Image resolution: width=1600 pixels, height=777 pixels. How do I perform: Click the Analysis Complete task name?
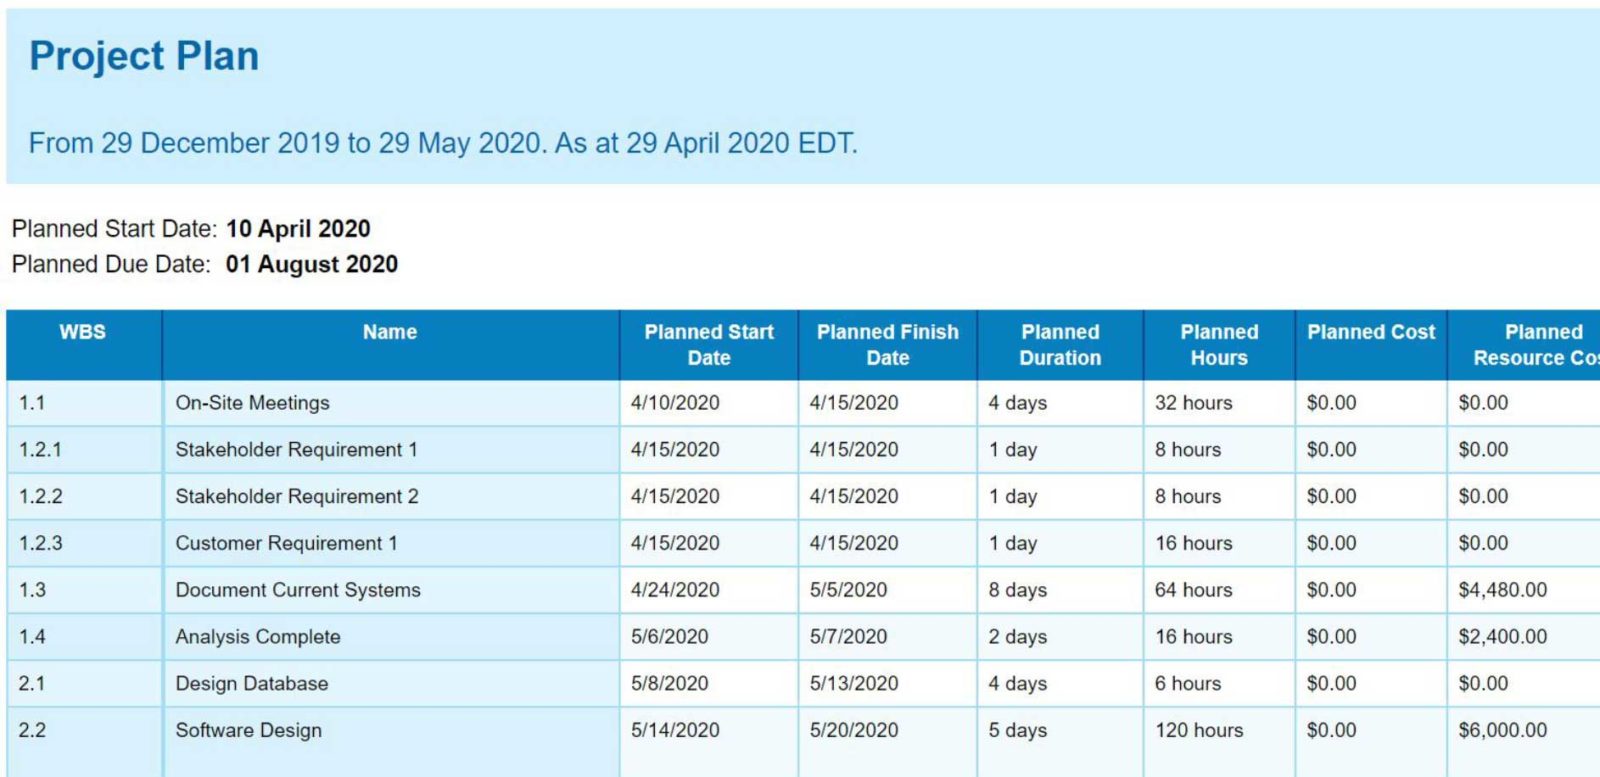[258, 637]
